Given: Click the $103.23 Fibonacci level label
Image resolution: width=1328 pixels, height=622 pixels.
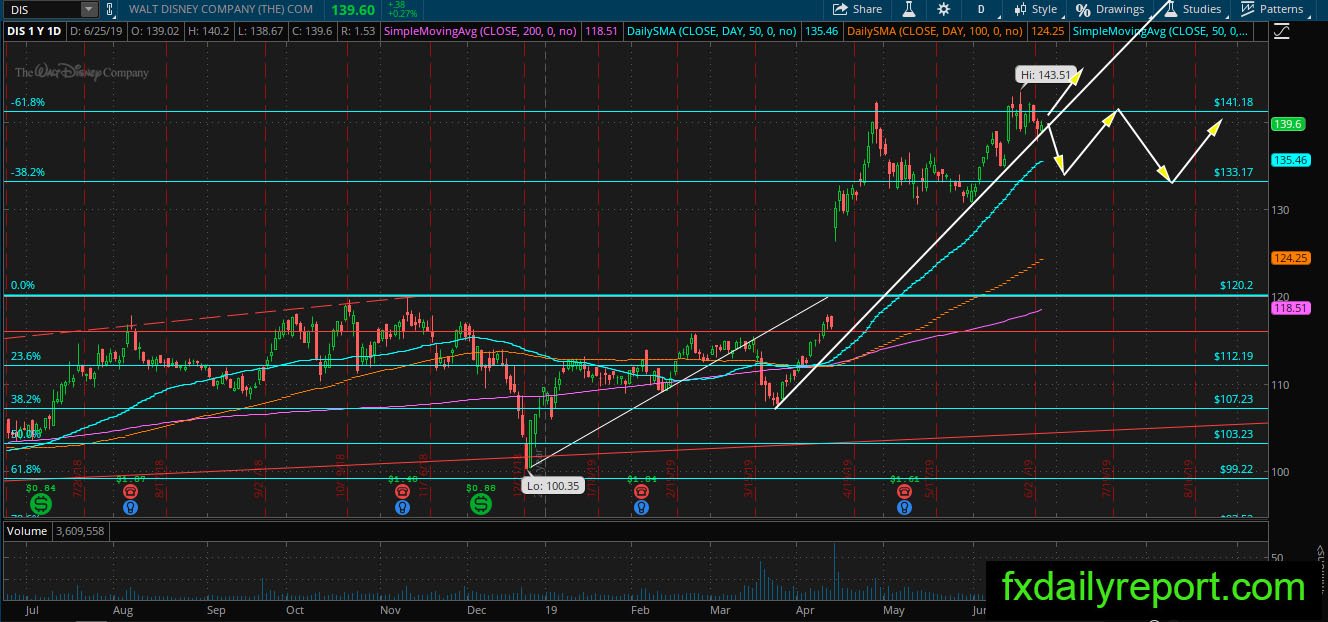Looking at the screenshot, I should (x=1233, y=434).
